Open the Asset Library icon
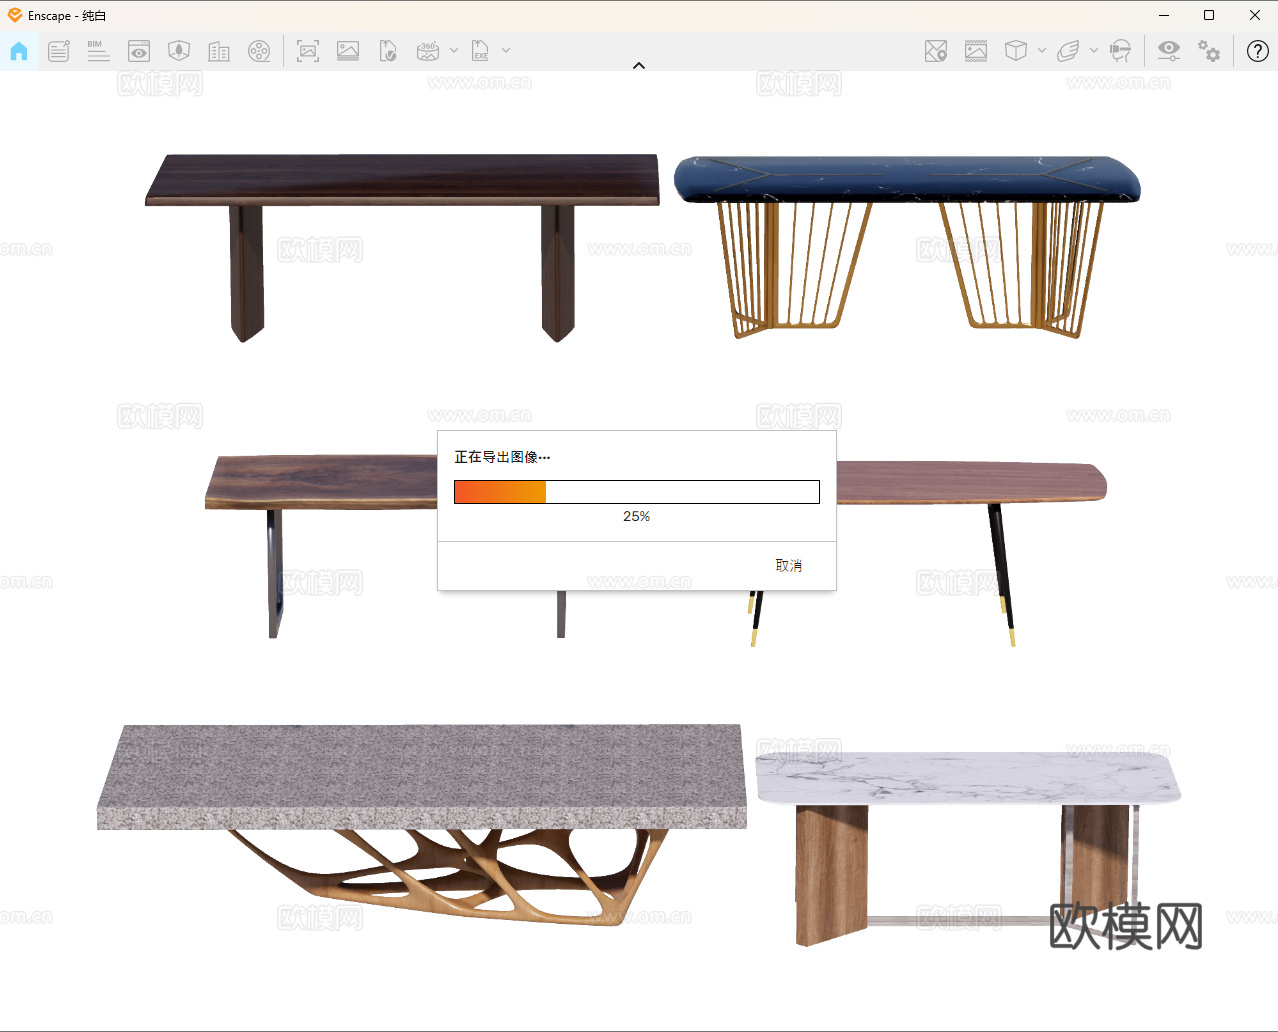 [179, 51]
